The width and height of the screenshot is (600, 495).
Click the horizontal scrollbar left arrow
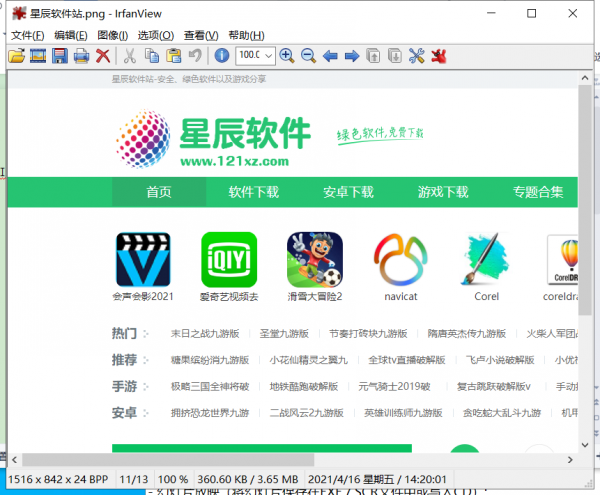(15, 459)
